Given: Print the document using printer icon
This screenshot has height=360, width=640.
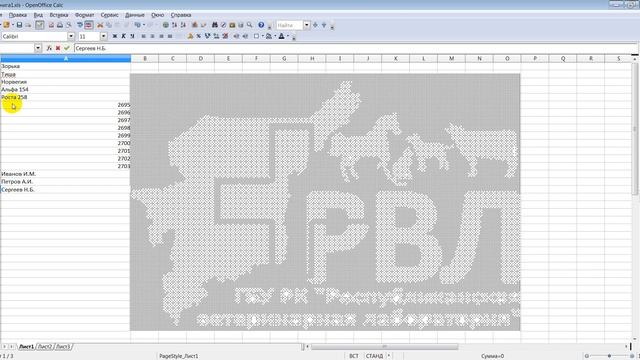Looking at the screenshot, I should [x=60, y=25].
